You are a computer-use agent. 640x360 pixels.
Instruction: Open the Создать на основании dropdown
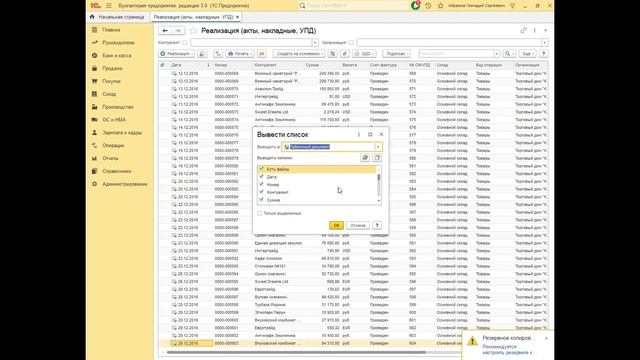[x=299, y=53]
